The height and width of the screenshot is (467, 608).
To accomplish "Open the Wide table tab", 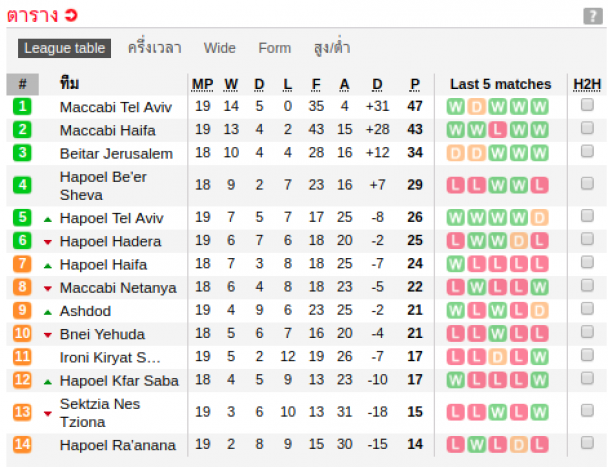I will tap(219, 48).
